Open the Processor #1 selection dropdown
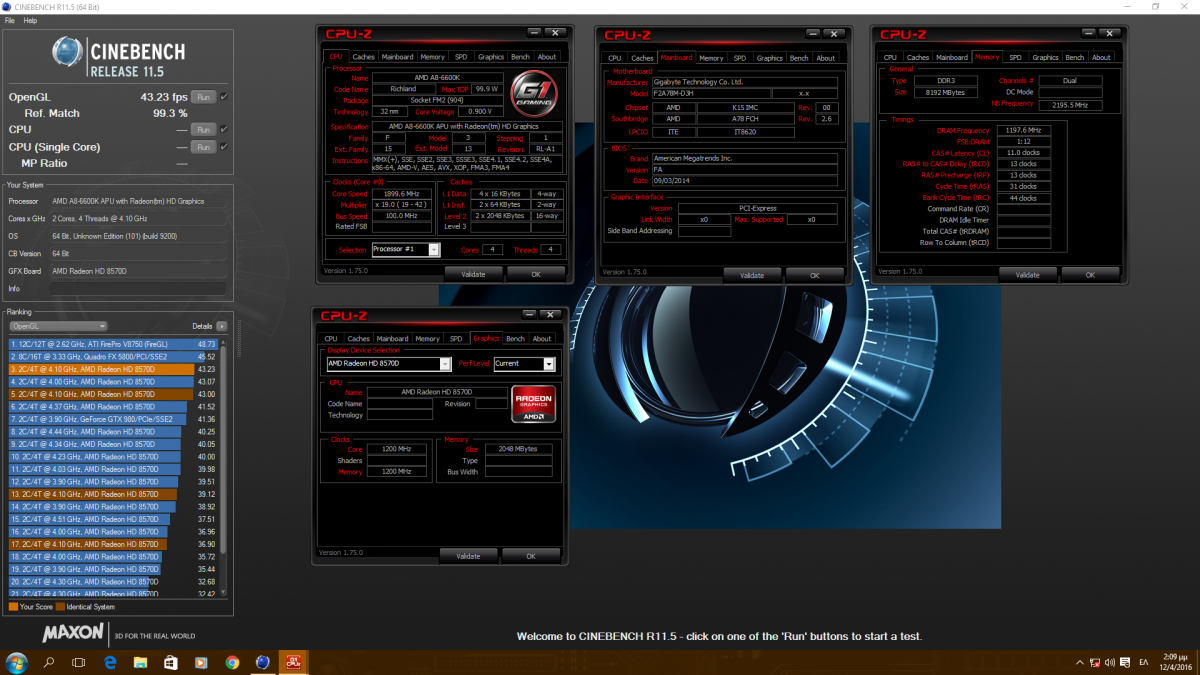Image resolution: width=1200 pixels, height=675 pixels. click(405, 249)
